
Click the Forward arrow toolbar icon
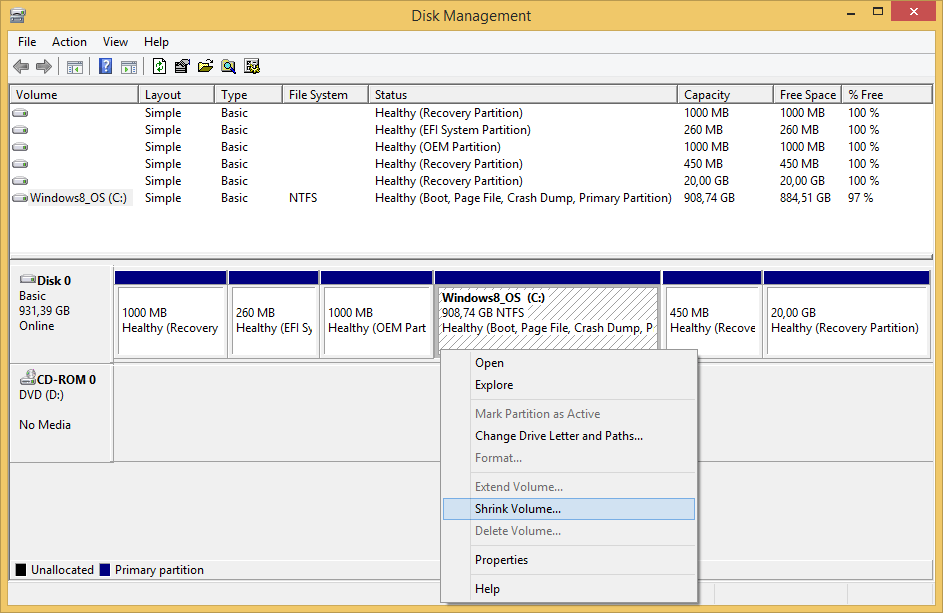coord(44,67)
